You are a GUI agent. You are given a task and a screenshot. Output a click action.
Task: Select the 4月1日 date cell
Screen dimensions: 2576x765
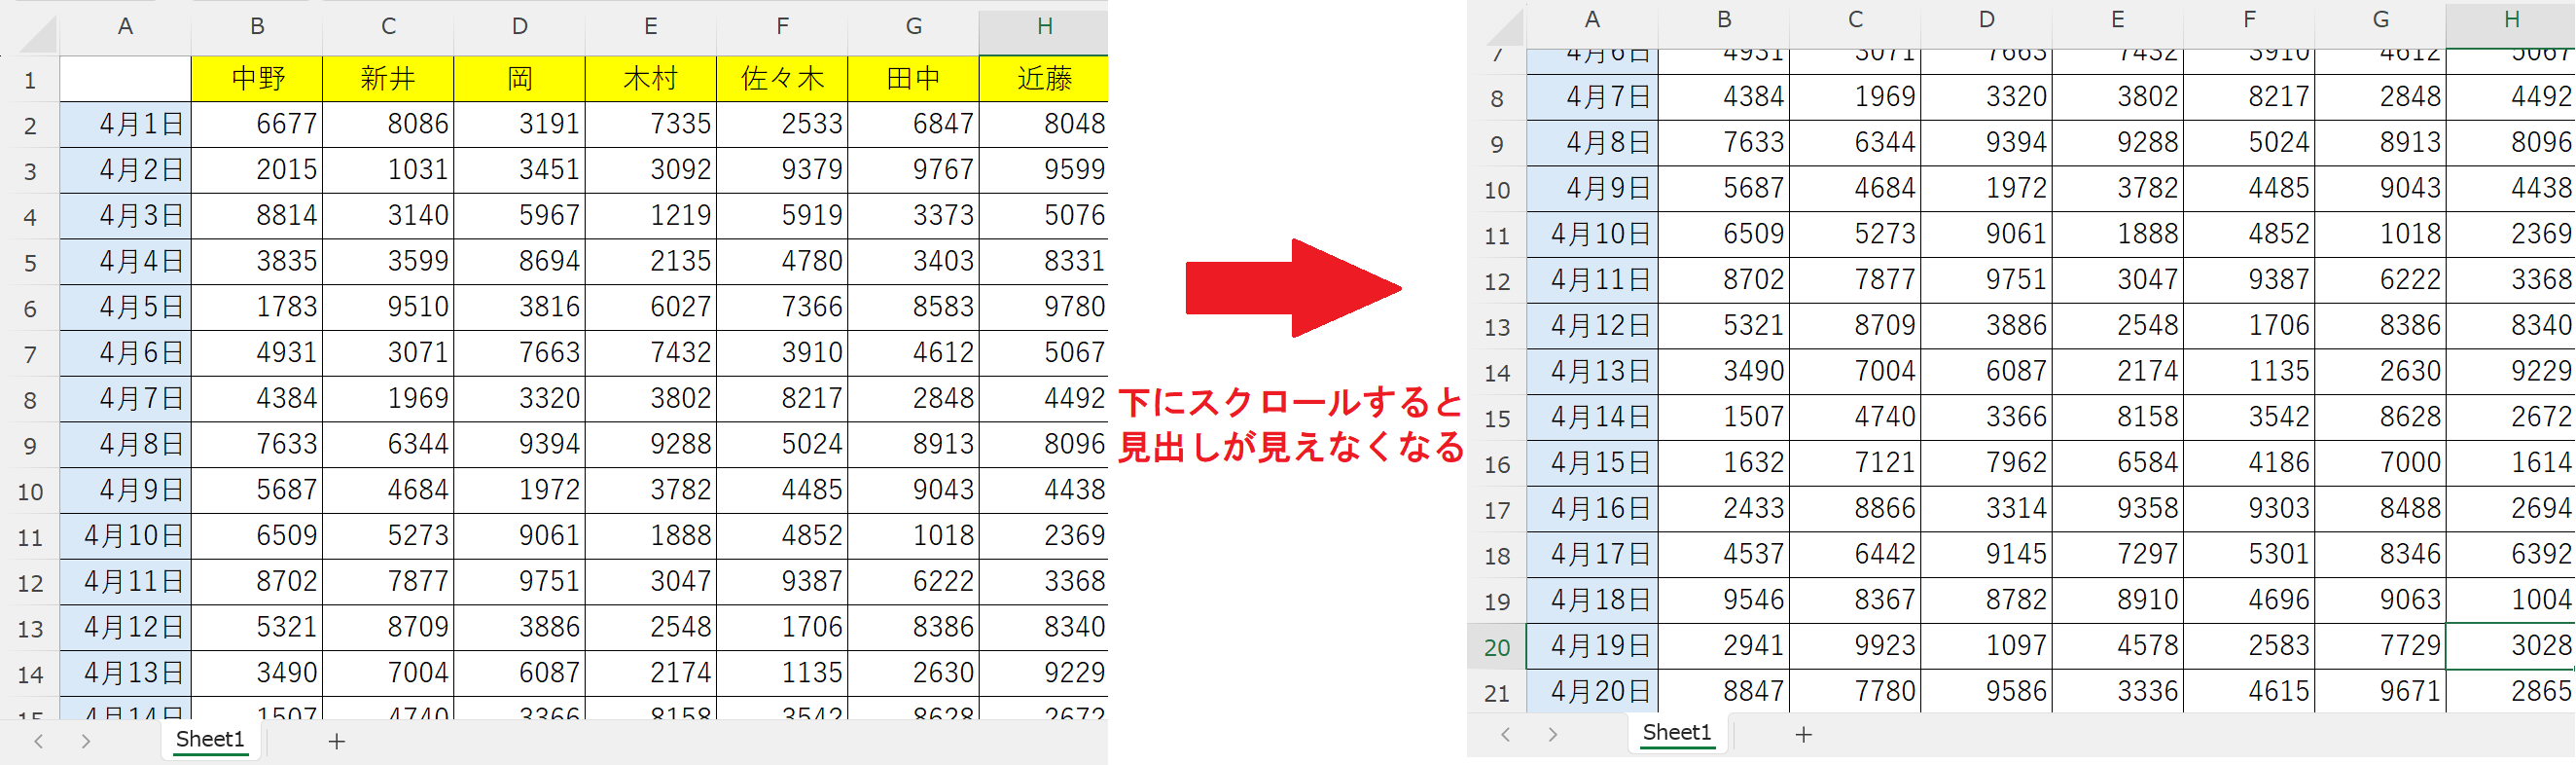point(125,125)
